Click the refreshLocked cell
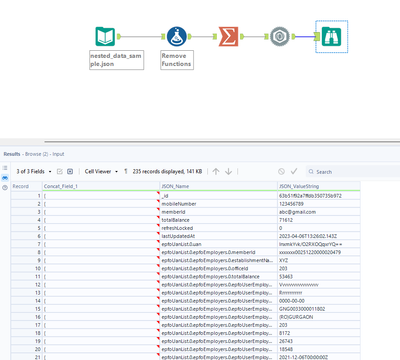 [219, 228]
